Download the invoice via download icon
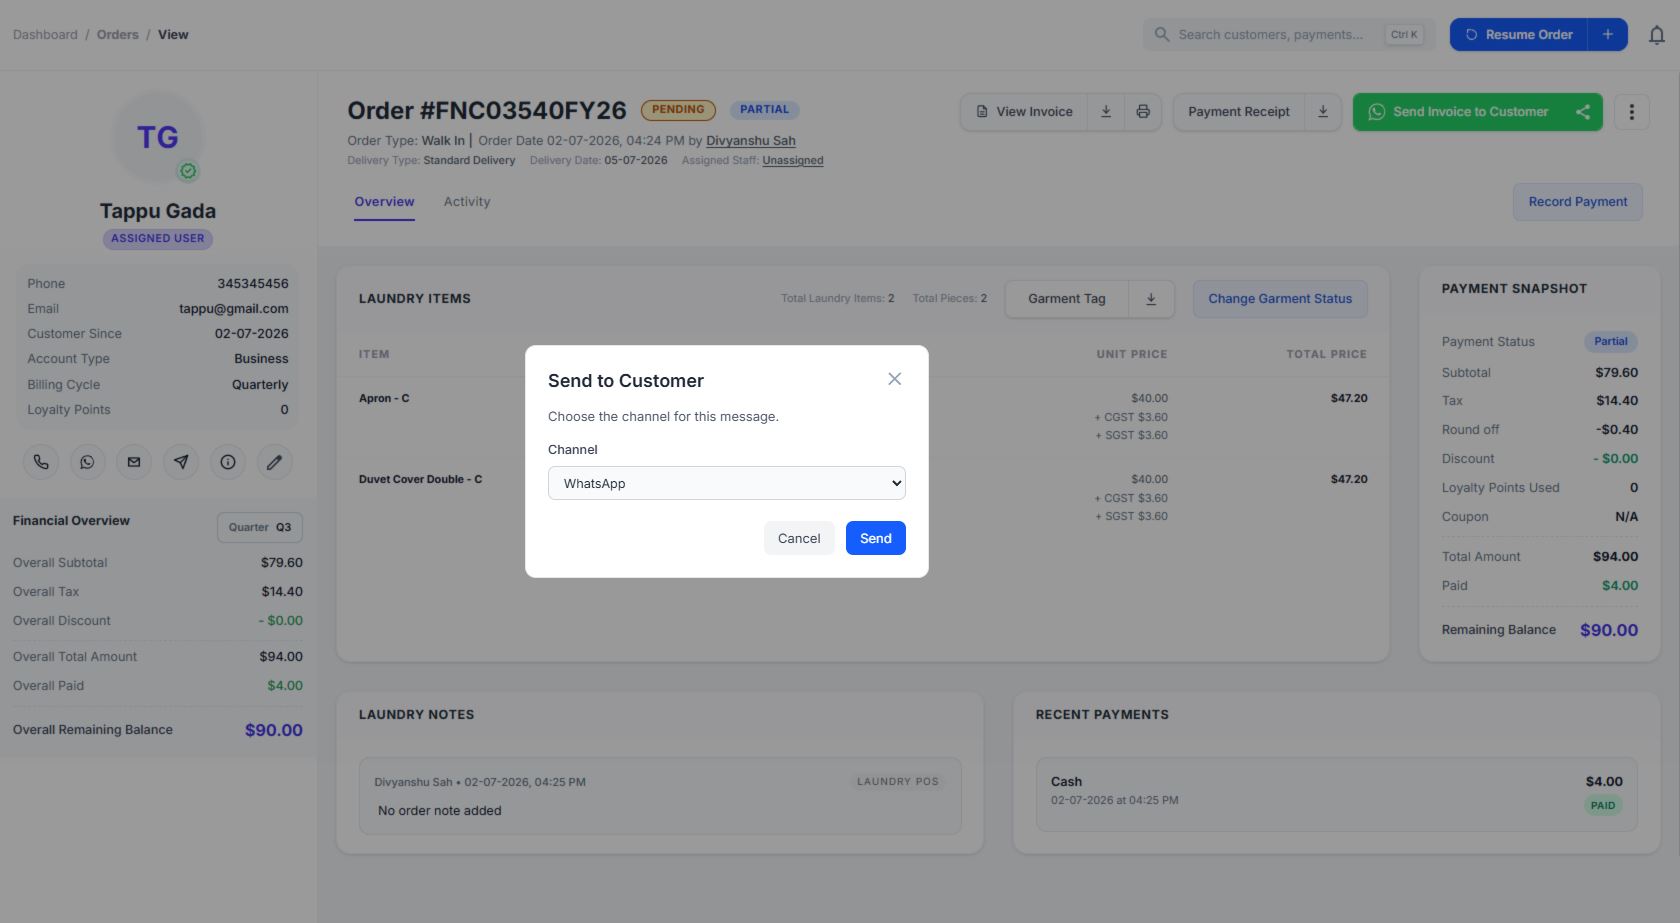The height and width of the screenshot is (923, 1680). [1106, 112]
